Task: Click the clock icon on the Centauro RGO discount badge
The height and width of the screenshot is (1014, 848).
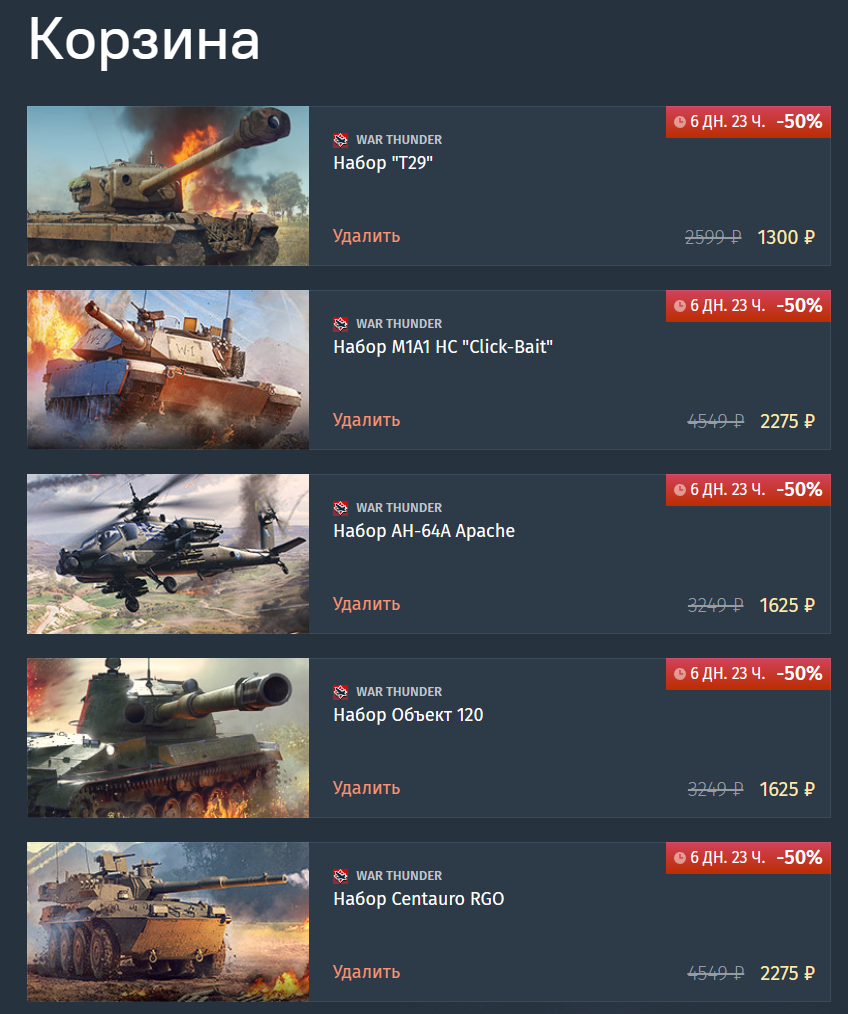Action: 680,858
